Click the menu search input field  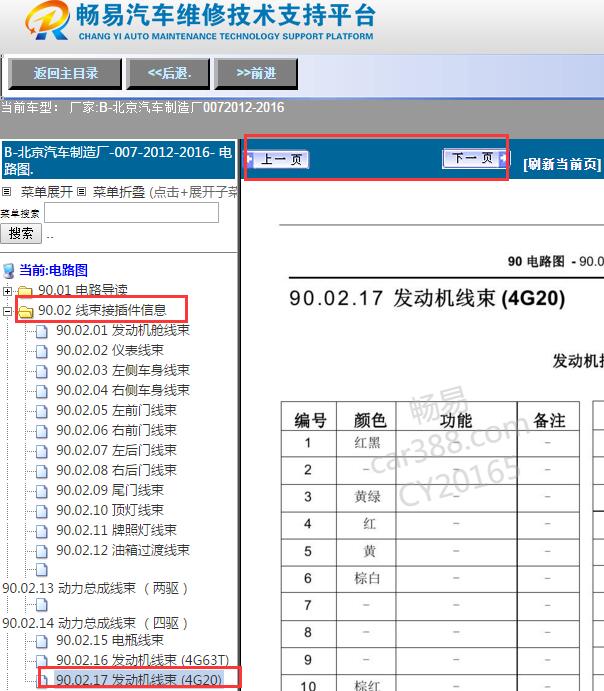pos(131,213)
